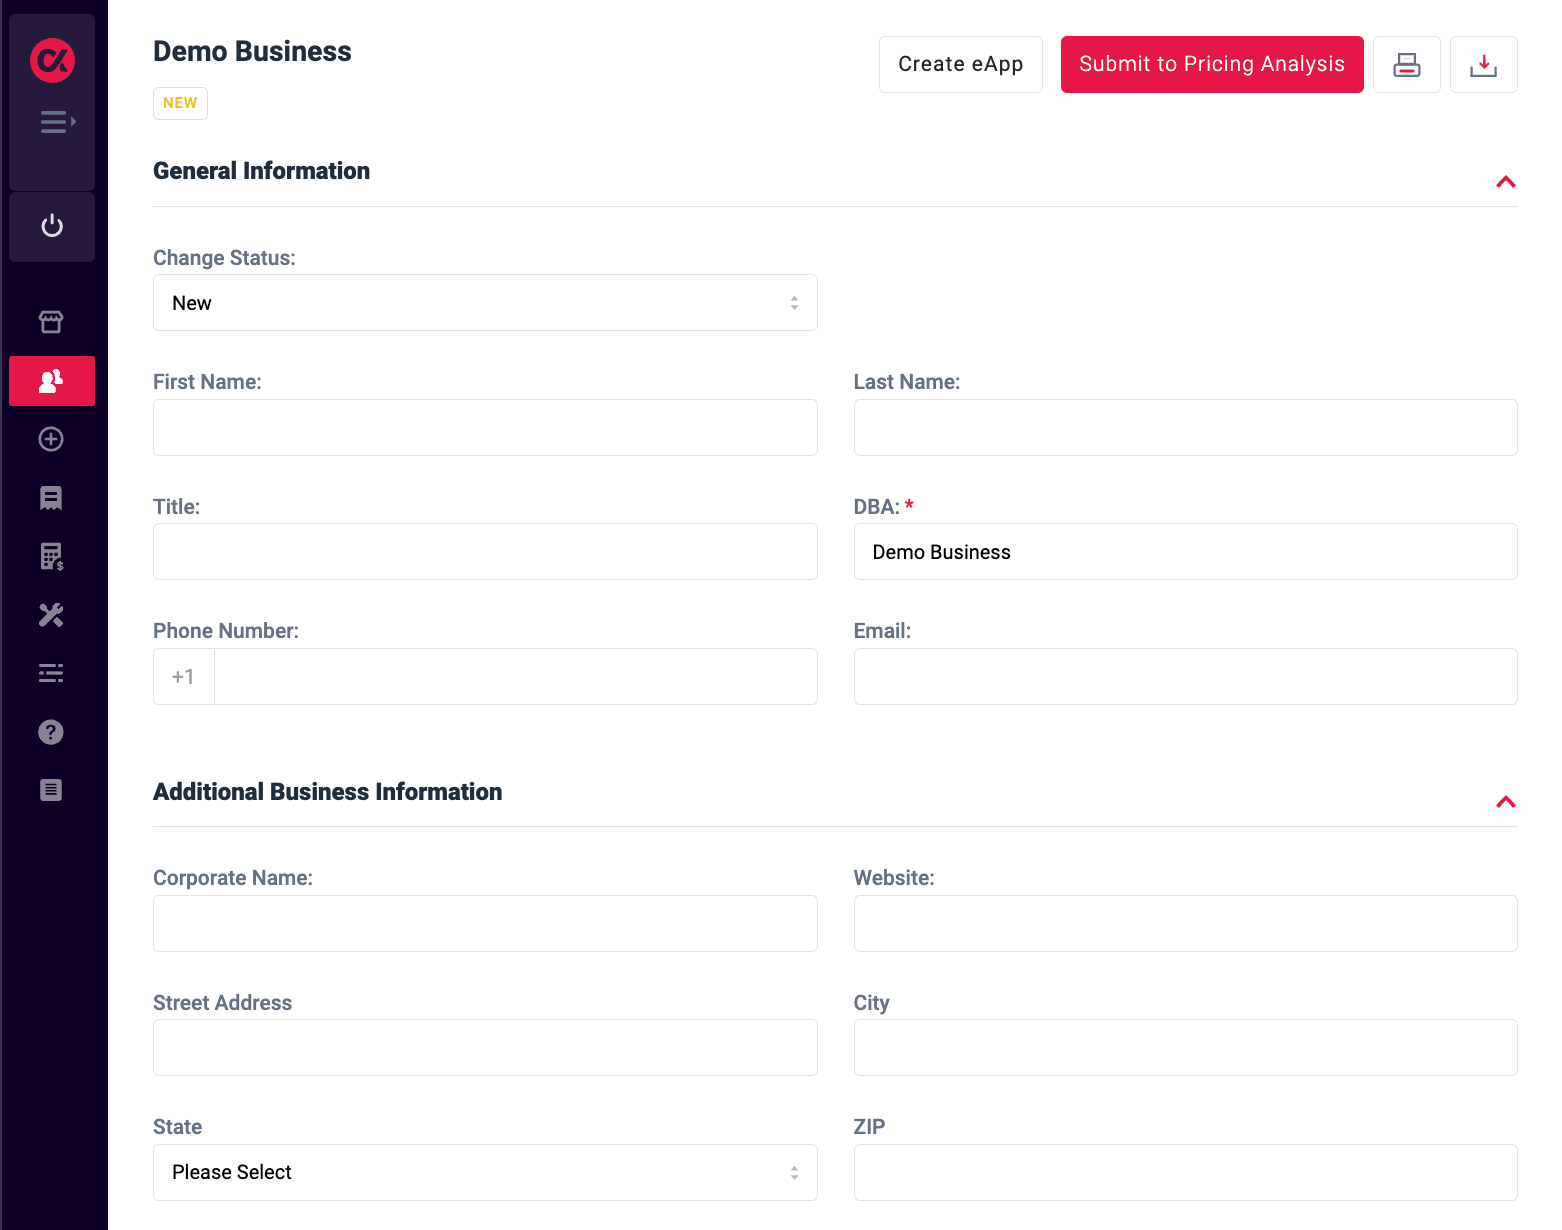Open the wrench tools icon
Viewport: 1562px width, 1230px height.
(51, 615)
